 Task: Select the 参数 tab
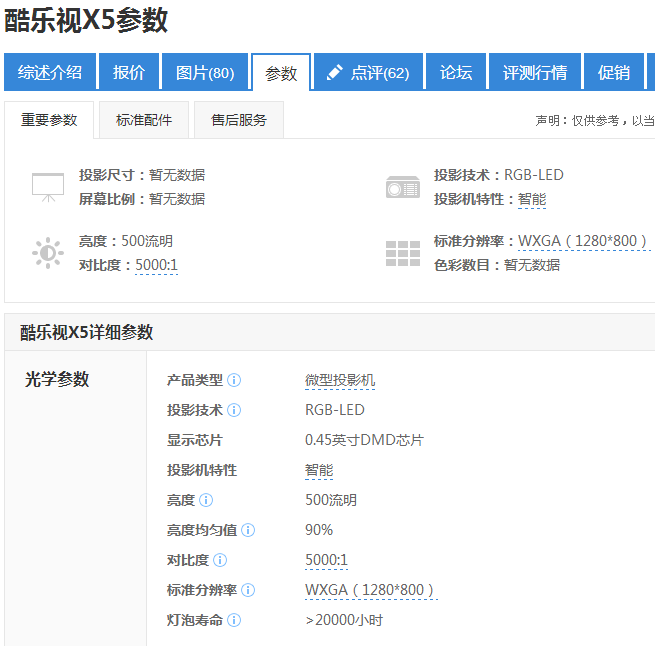point(281,73)
